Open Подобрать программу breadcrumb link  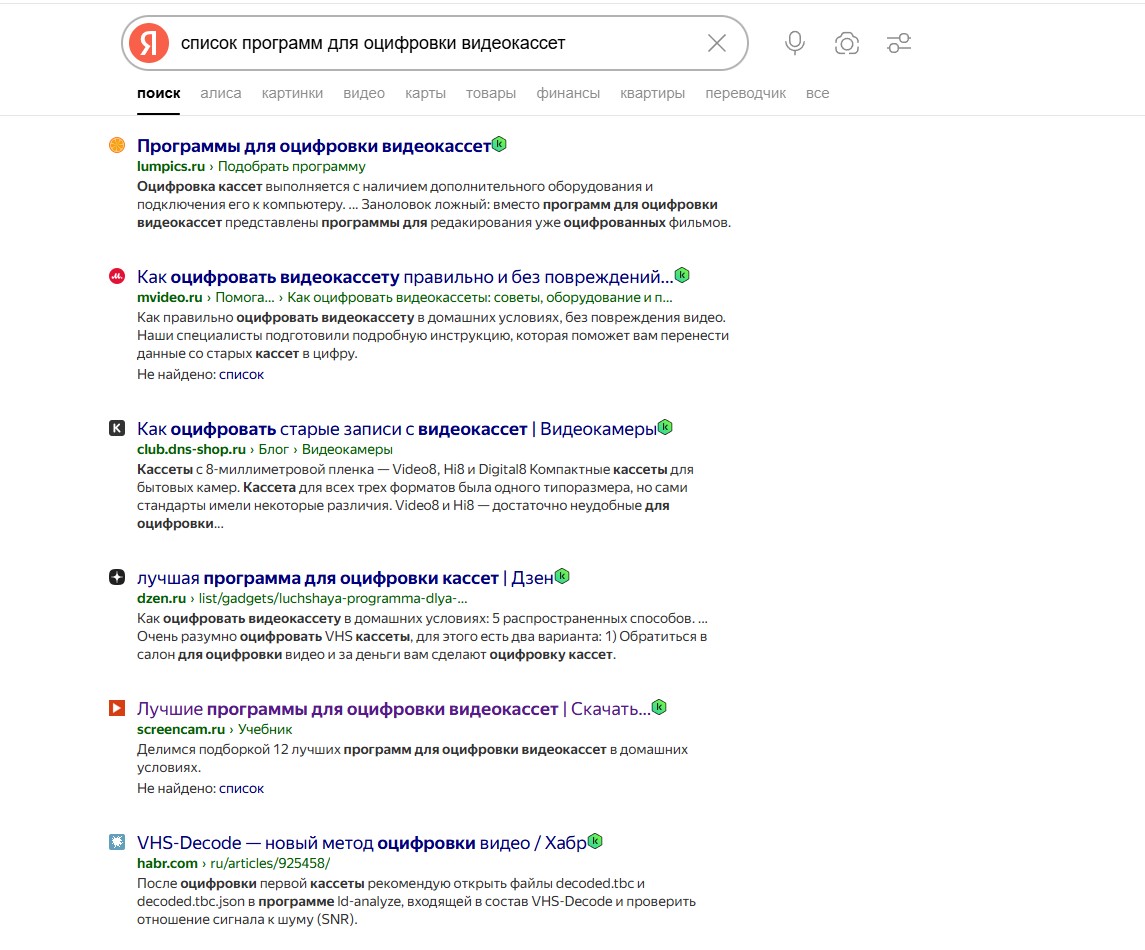(x=291, y=166)
